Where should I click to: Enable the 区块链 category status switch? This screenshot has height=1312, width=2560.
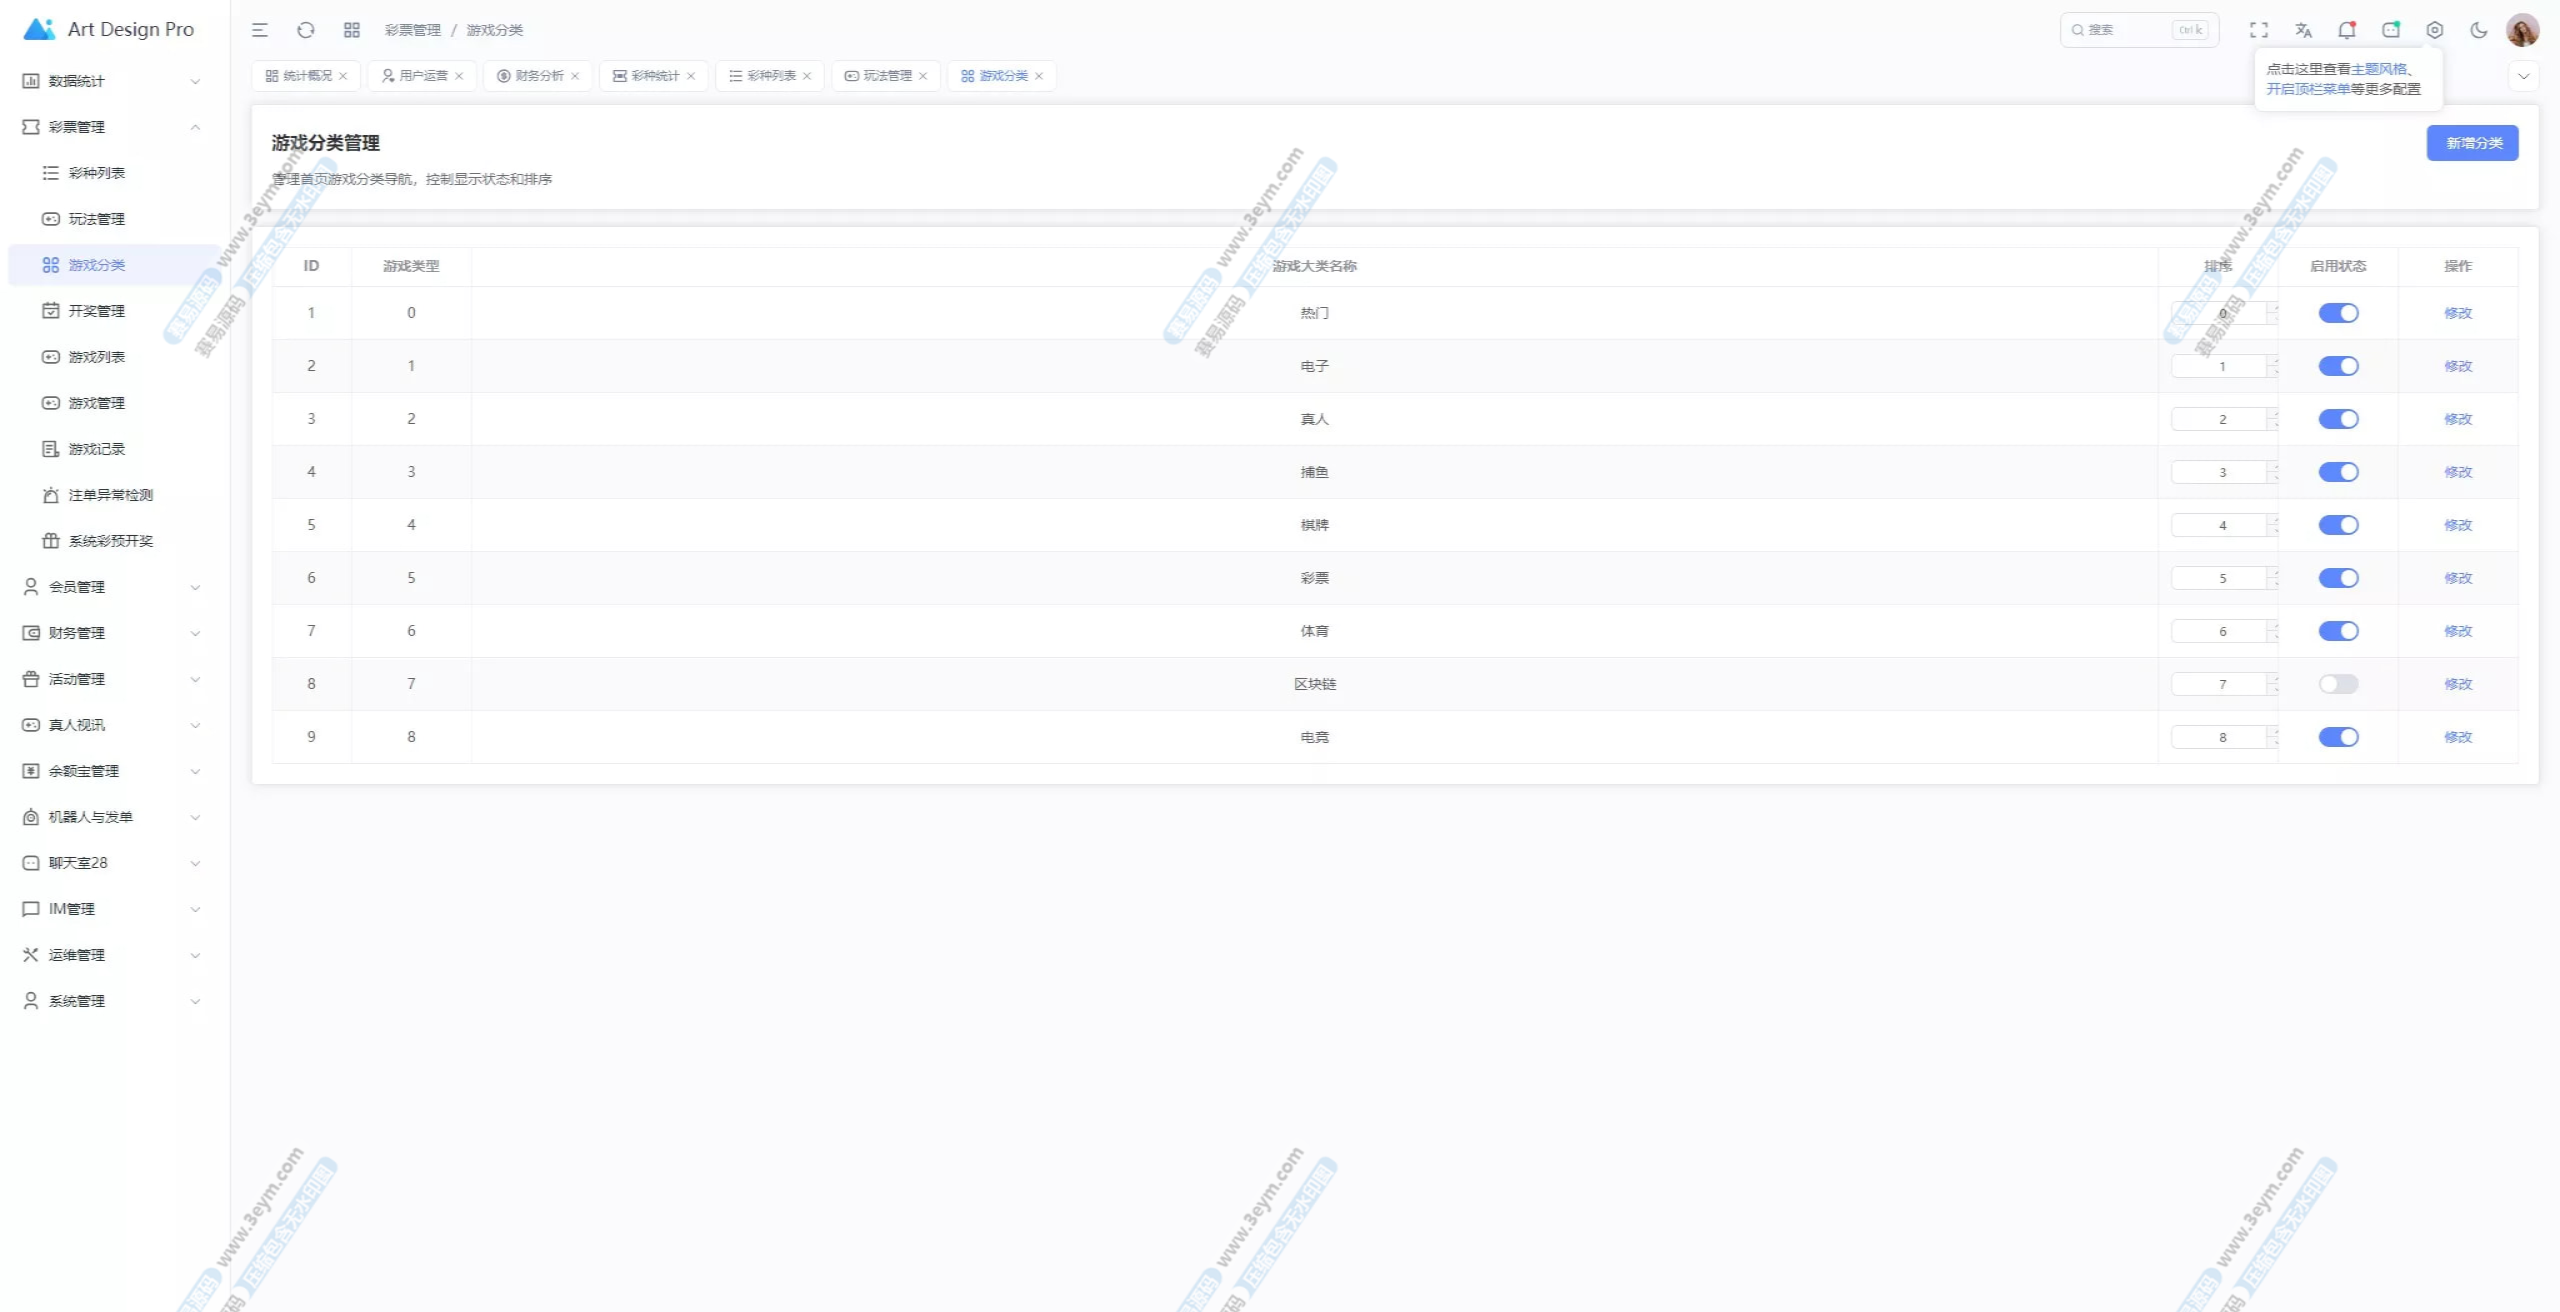[x=2338, y=684]
